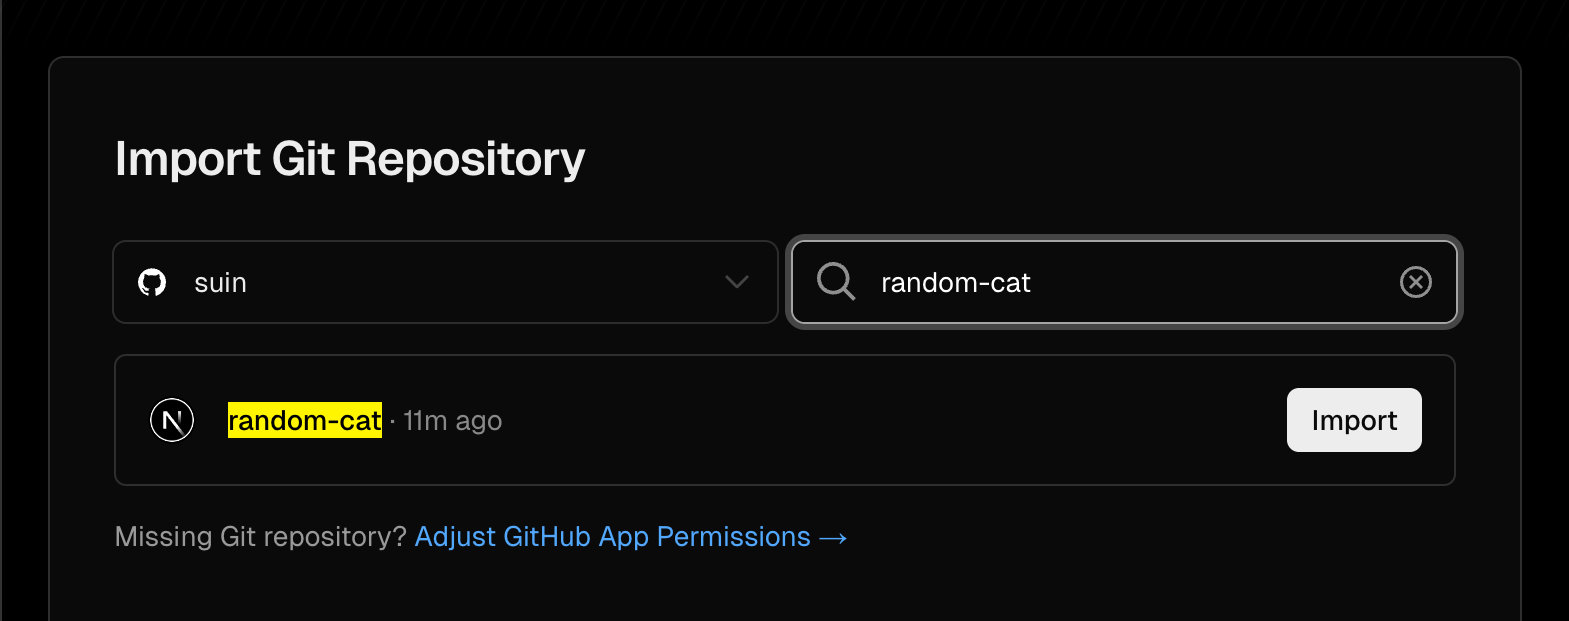Import the random-cat repository

click(1353, 420)
